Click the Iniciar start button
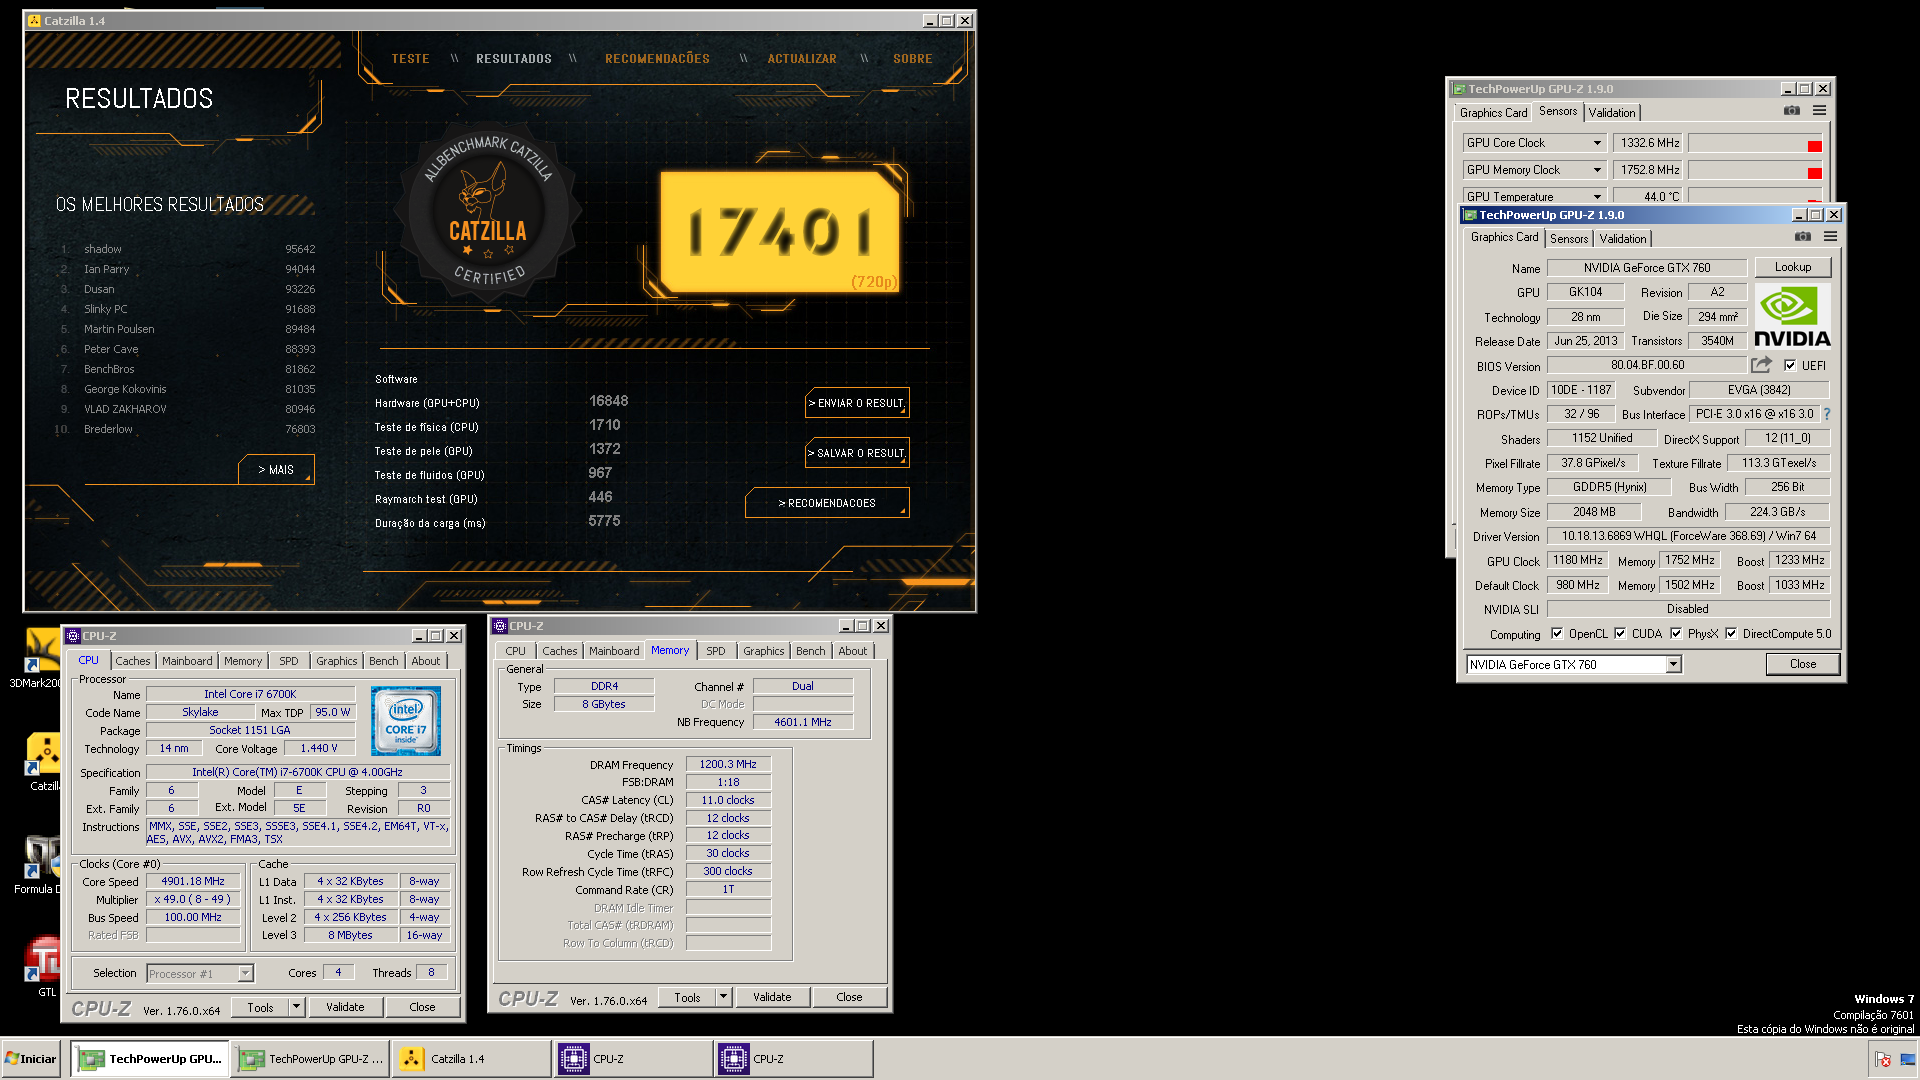1920x1080 pixels. pyautogui.click(x=32, y=1059)
